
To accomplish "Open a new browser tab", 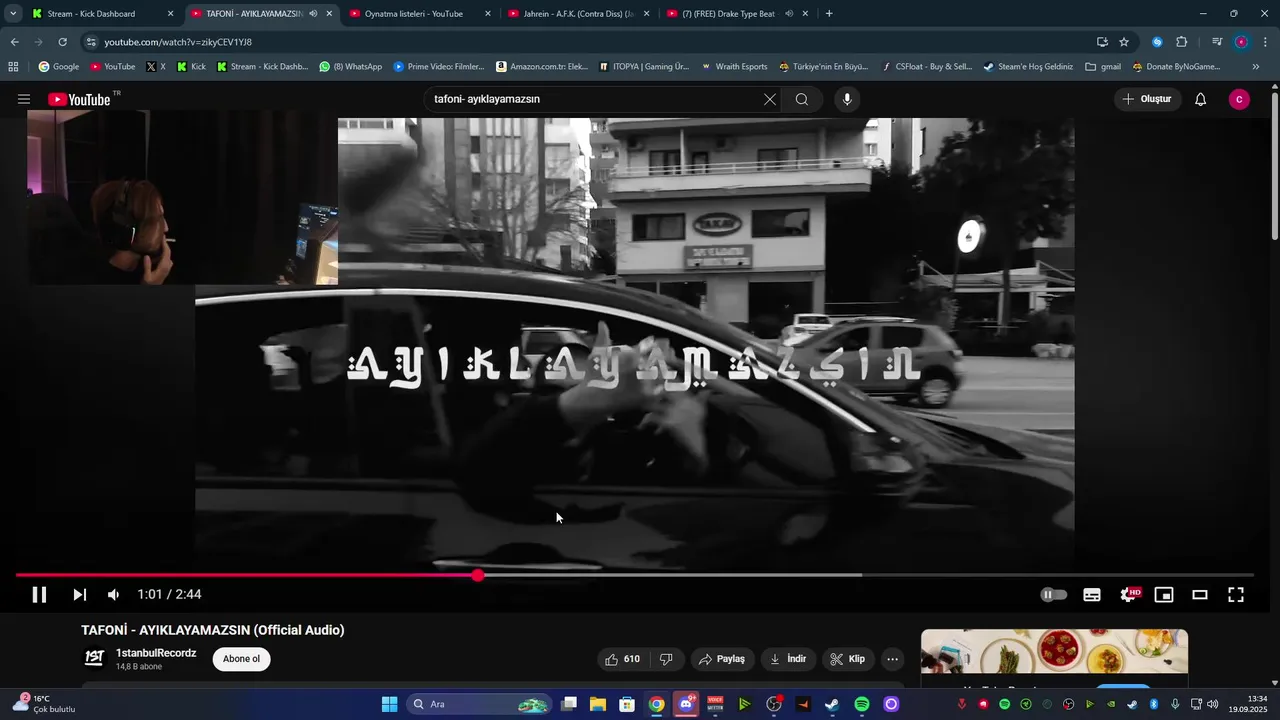I will [x=829, y=14].
